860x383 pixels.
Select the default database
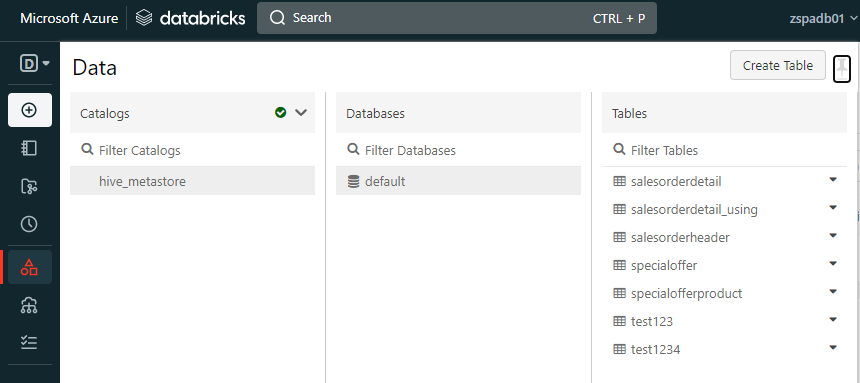click(459, 181)
